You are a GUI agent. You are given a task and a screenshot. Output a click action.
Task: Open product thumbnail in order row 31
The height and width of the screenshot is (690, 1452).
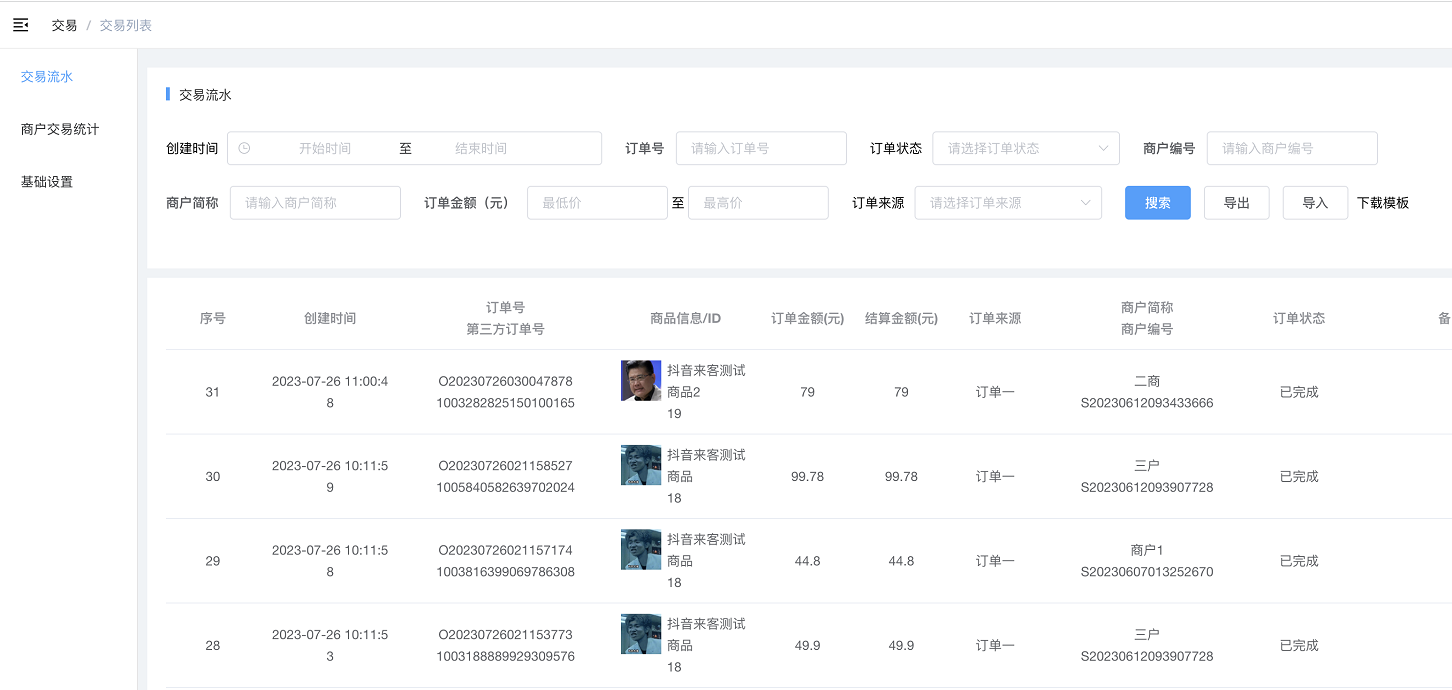point(641,381)
